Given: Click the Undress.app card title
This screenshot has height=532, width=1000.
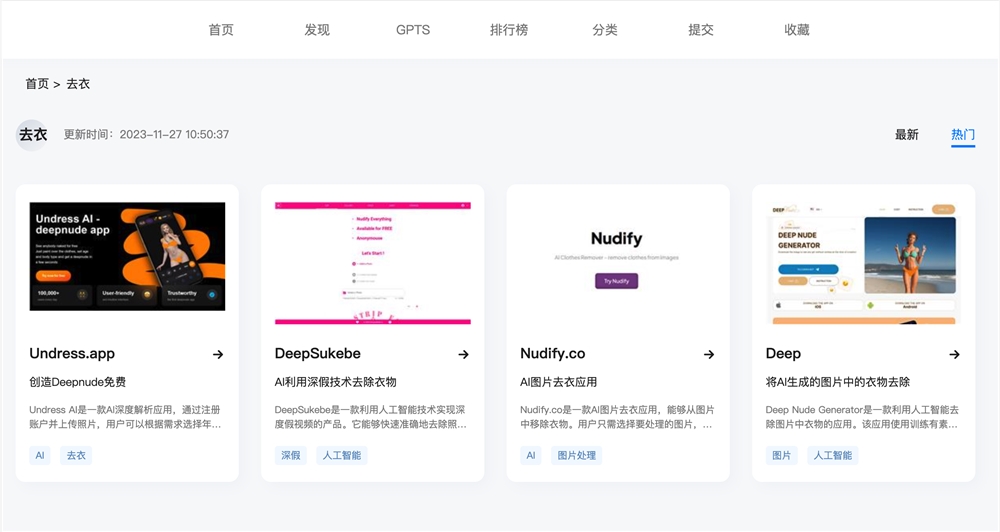Looking at the screenshot, I should pyautogui.click(x=72, y=353).
